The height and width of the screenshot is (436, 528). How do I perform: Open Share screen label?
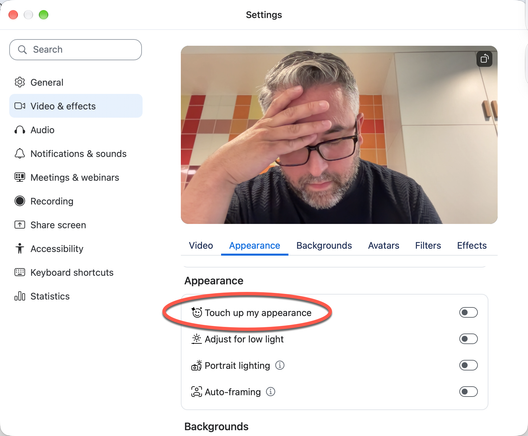tap(58, 225)
